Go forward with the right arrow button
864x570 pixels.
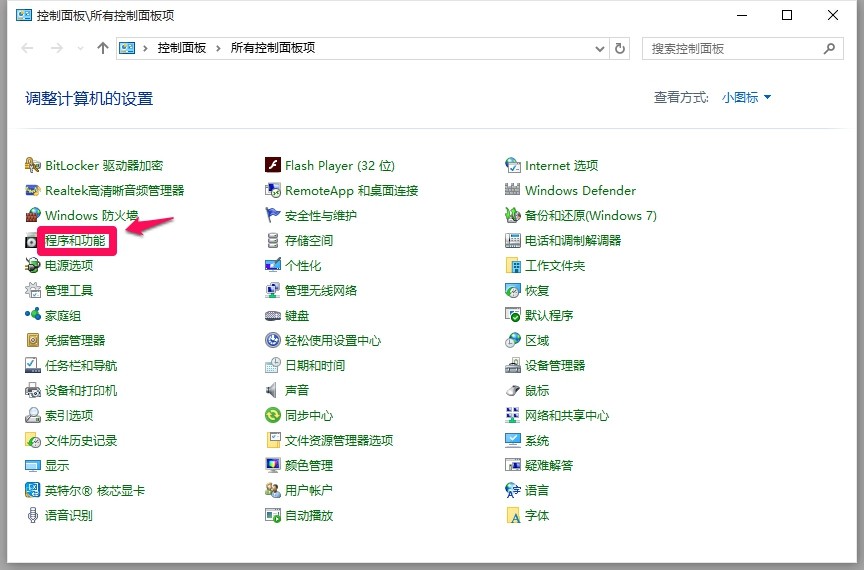click(x=56, y=49)
